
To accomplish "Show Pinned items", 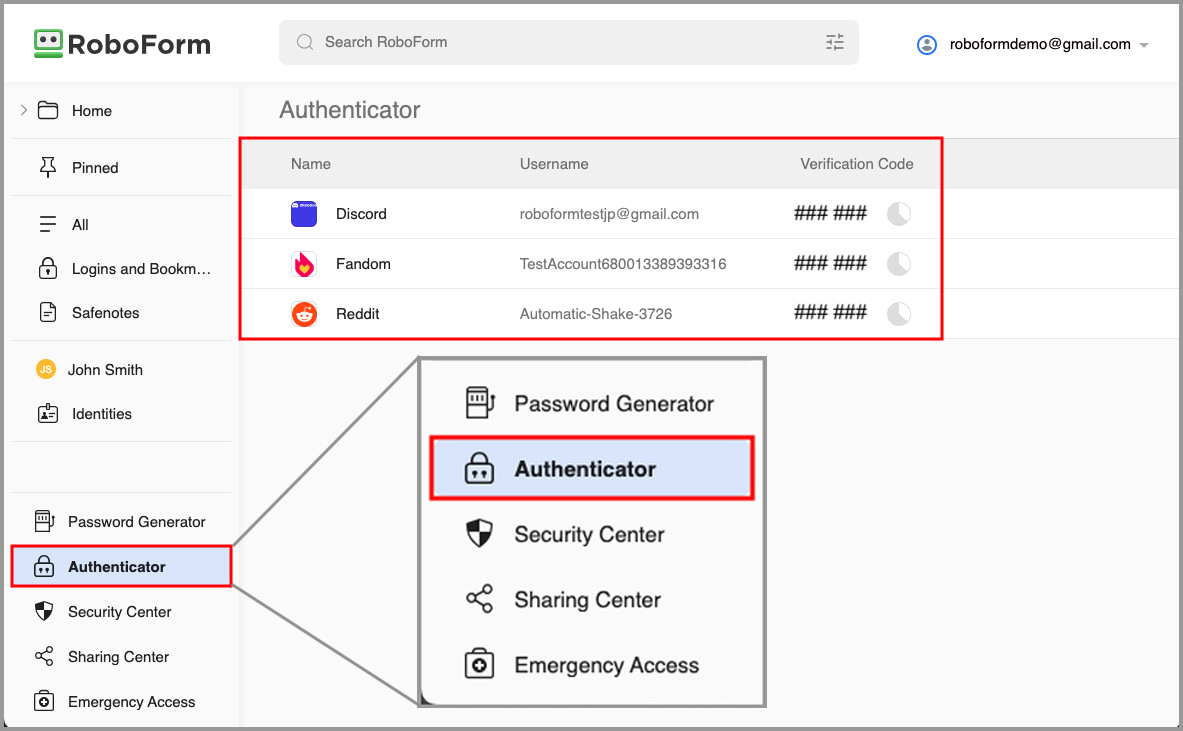I will click(94, 167).
